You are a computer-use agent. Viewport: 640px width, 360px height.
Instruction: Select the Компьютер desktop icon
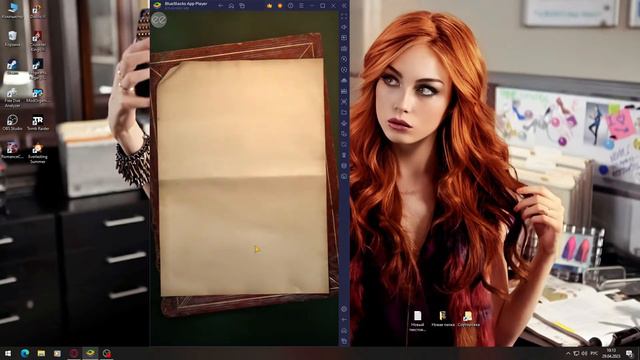click(12, 11)
